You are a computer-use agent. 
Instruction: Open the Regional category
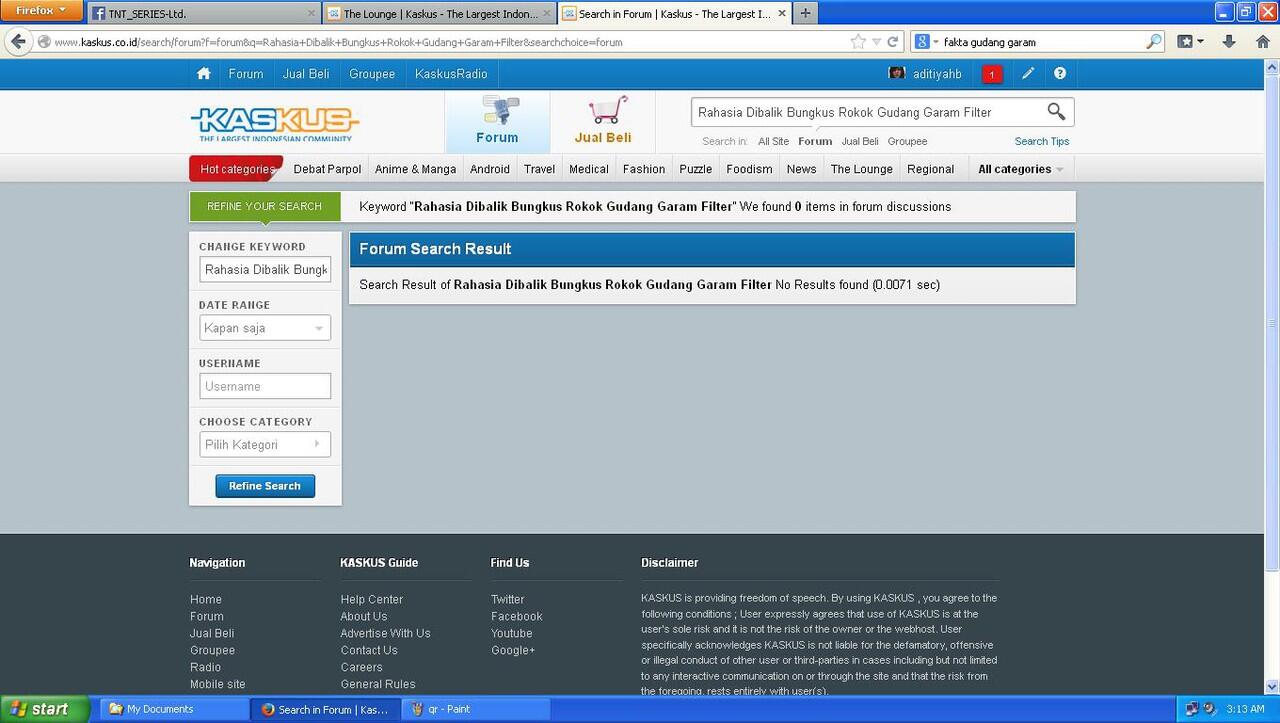tap(931, 169)
